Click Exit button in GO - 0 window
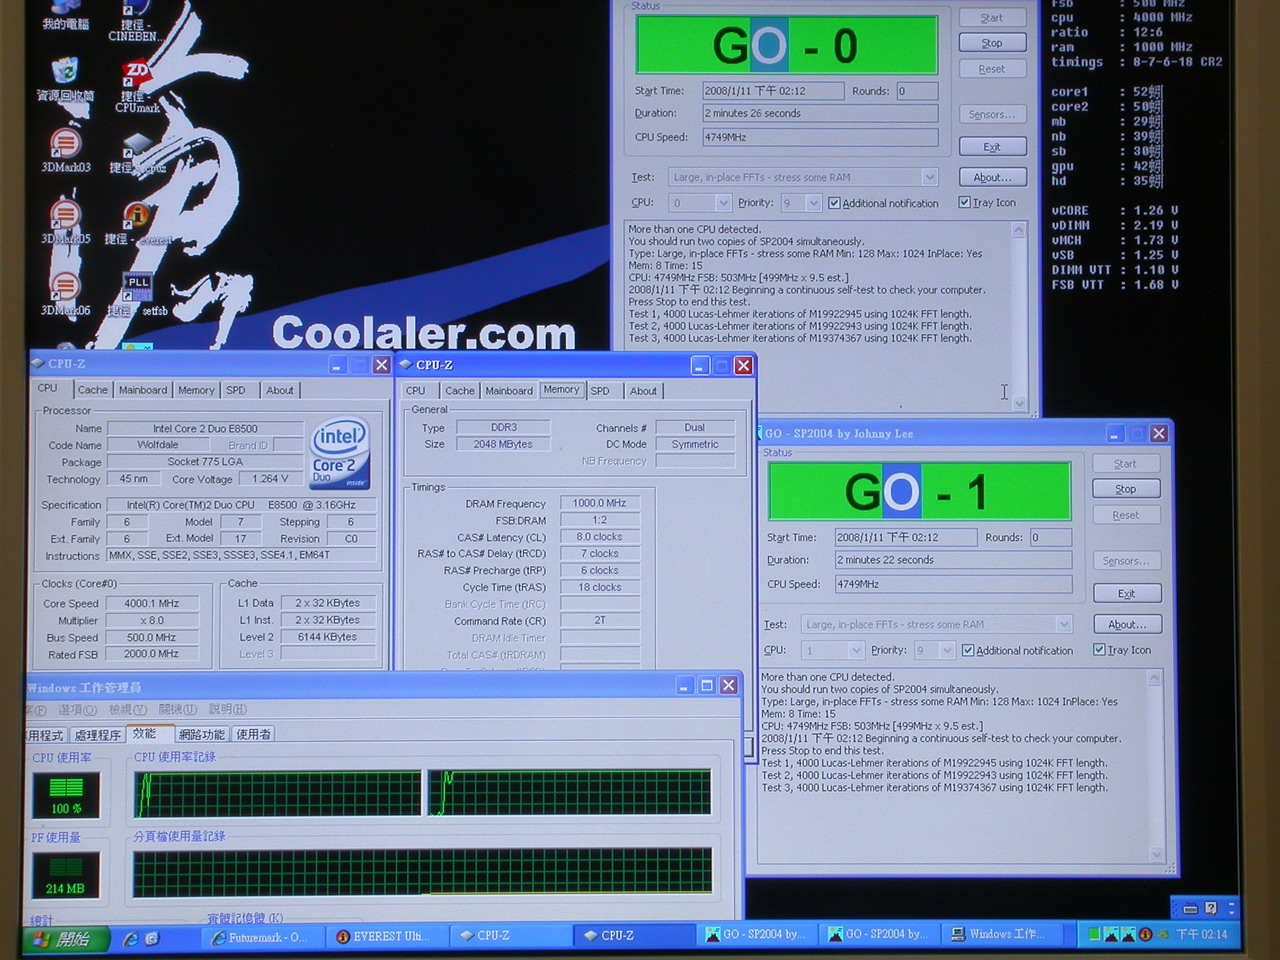The height and width of the screenshot is (960, 1280). 992,147
